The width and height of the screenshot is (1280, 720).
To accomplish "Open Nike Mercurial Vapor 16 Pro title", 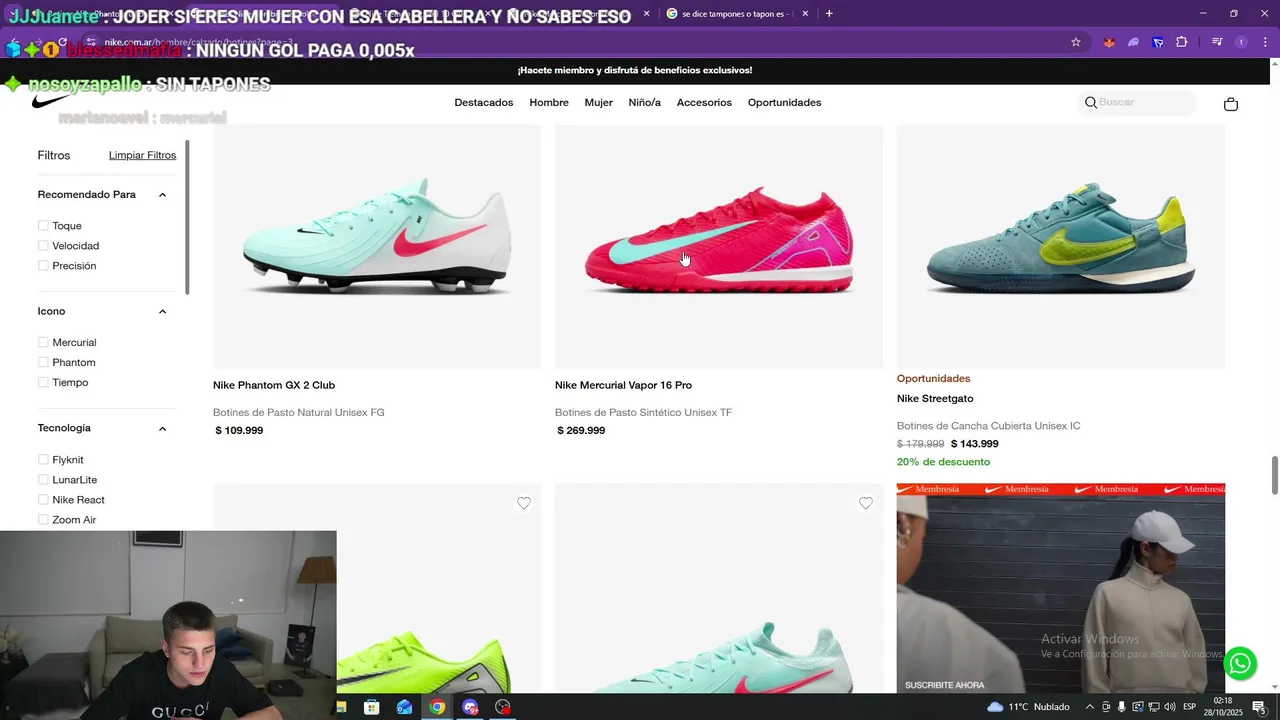I will pos(623,385).
